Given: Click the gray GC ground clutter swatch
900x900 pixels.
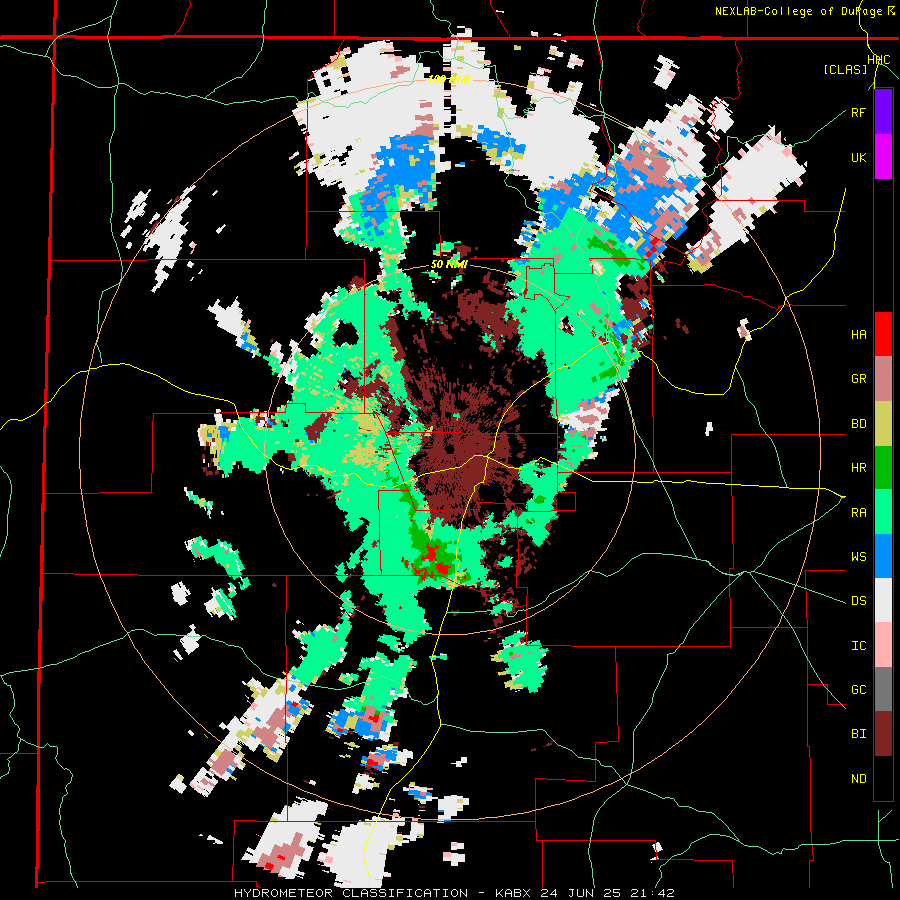Looking at the screenshot, I should click(x=883, y=689).
